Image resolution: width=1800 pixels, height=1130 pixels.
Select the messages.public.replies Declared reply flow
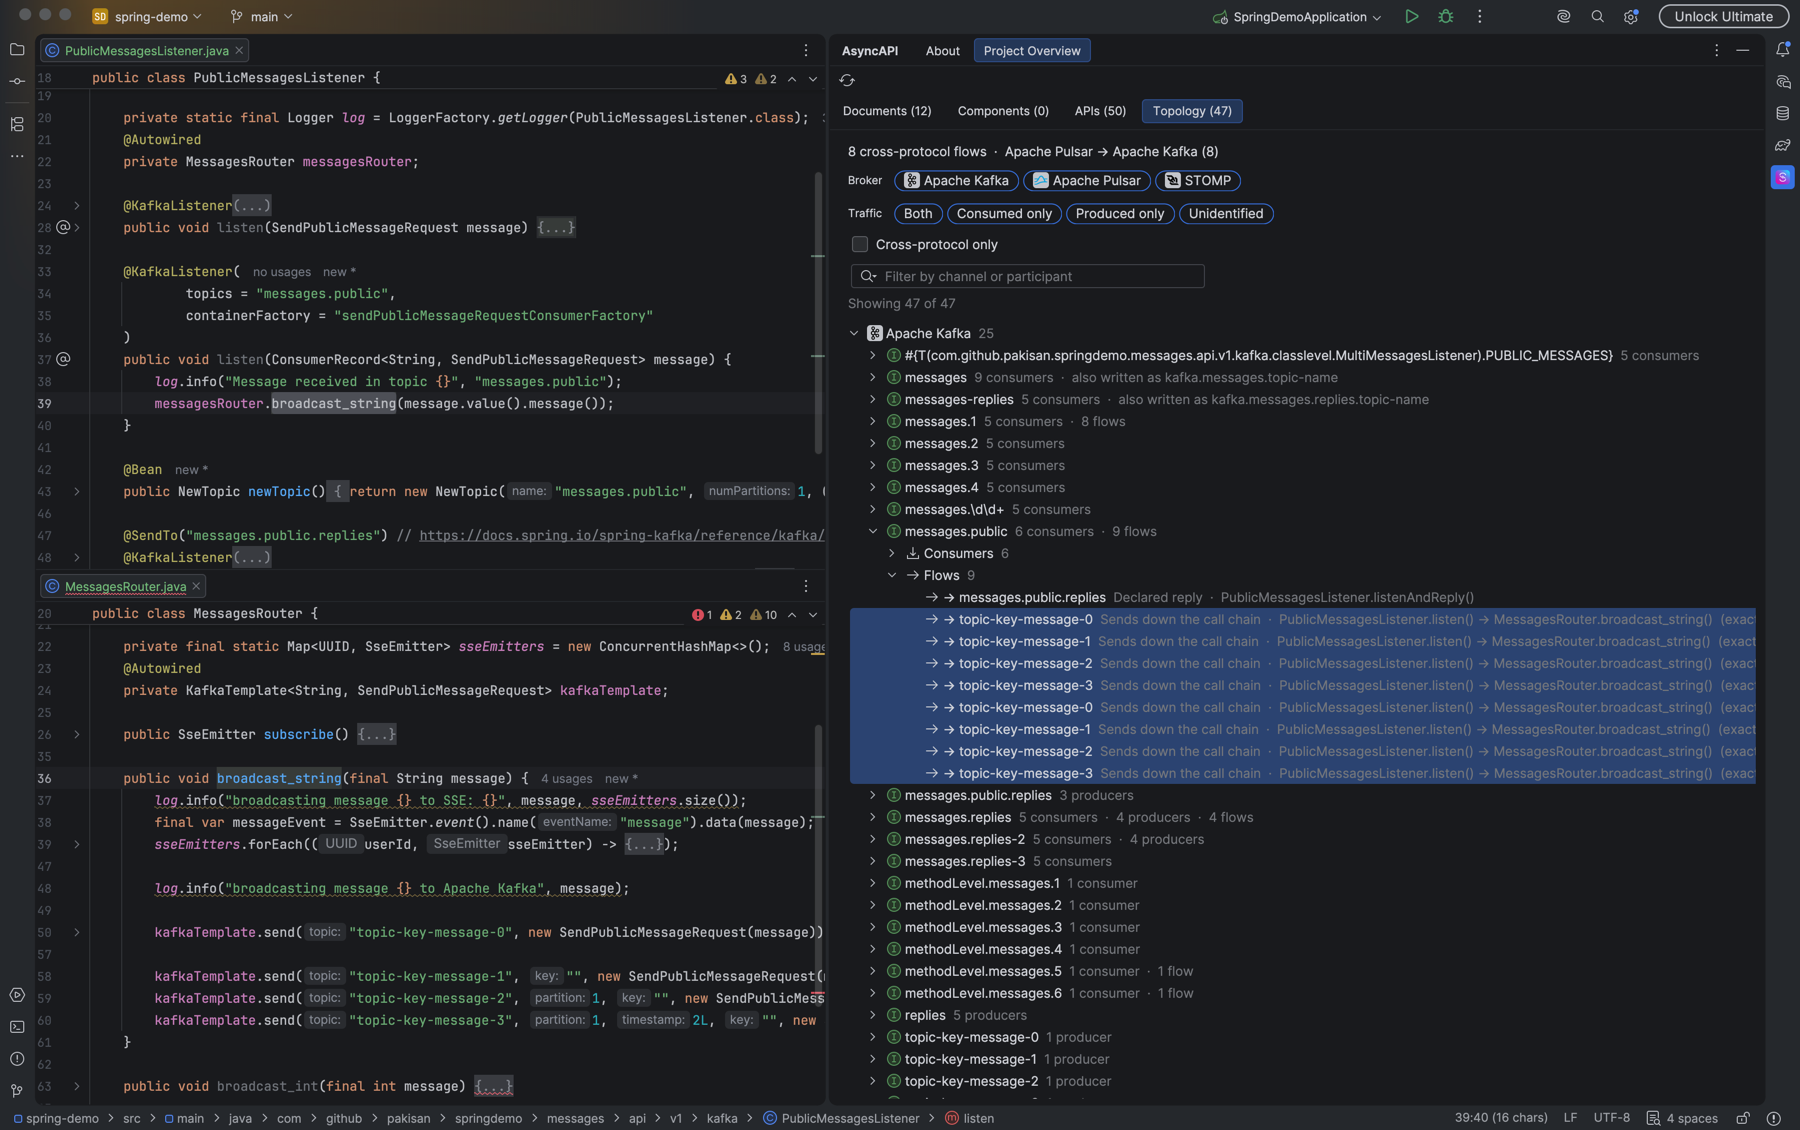(1302, 597)
